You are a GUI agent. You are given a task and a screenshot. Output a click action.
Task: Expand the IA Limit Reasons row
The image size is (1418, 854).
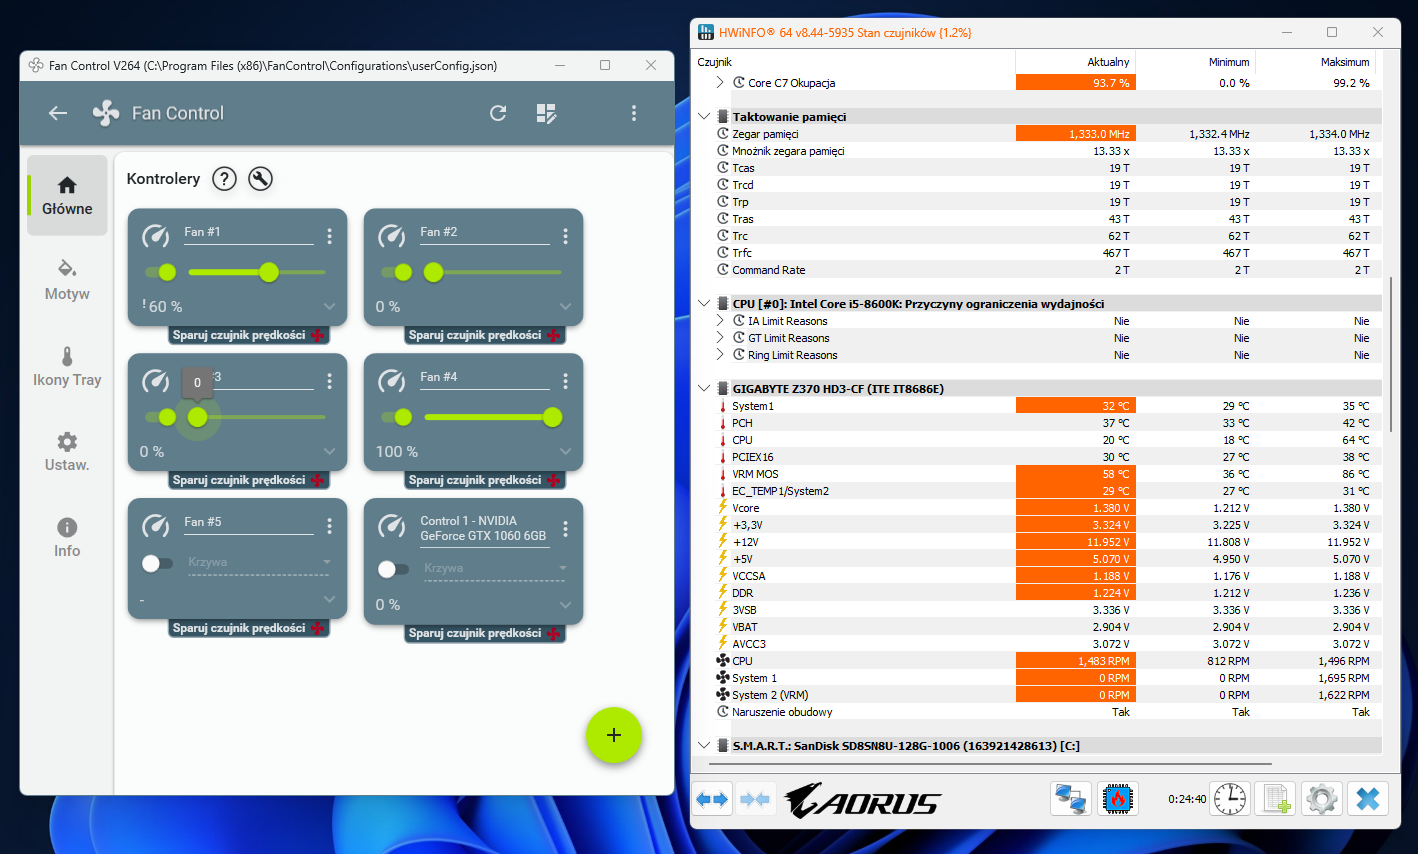[x=720, y=321]
